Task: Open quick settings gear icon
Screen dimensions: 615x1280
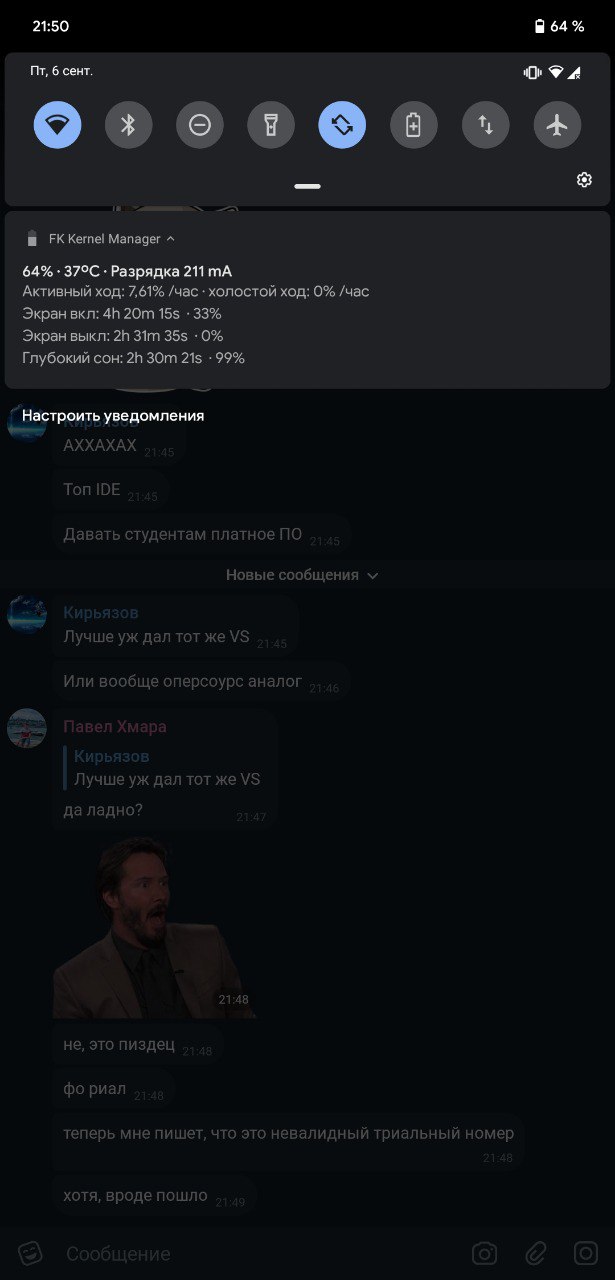Action: pos(584,180)
